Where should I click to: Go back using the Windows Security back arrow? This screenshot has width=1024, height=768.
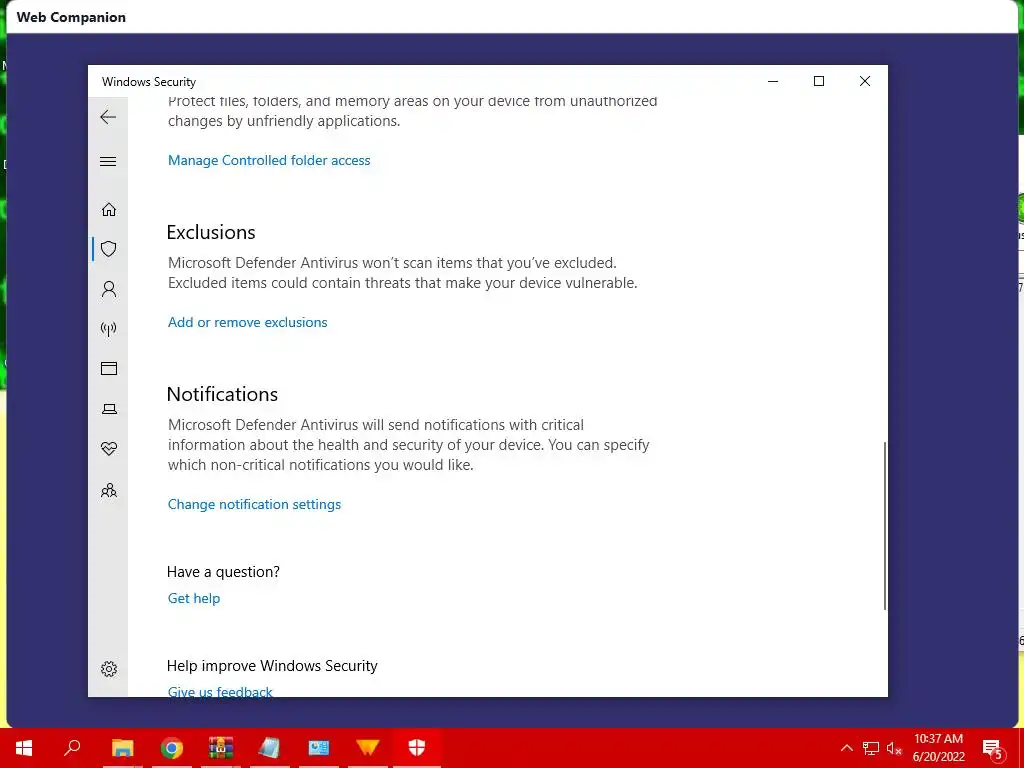point(108,117)
